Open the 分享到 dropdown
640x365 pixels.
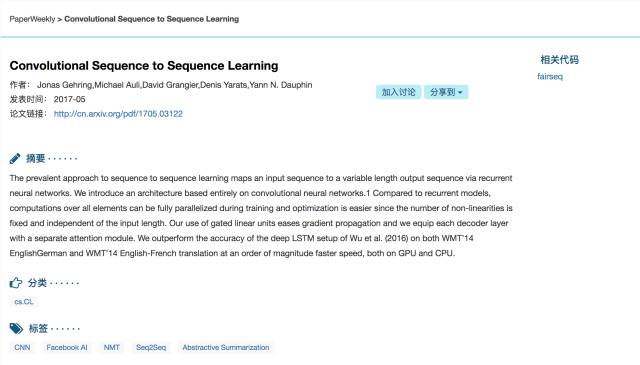pyautogui.click(x=446, y=92)
